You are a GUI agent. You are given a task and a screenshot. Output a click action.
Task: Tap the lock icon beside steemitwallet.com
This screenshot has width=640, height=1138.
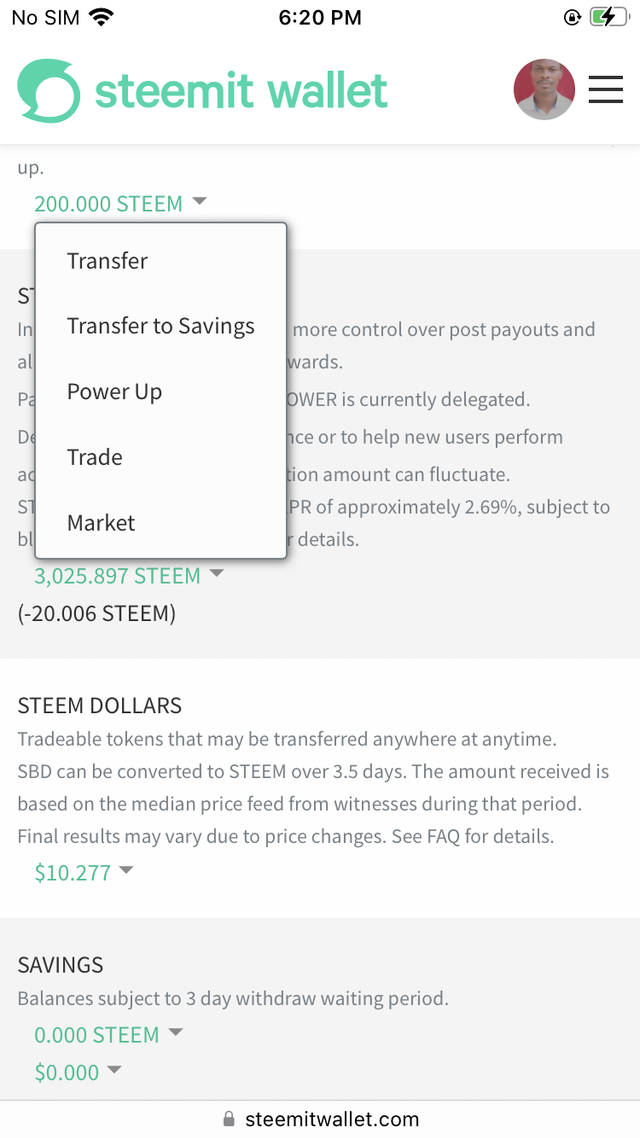pyautogui.click(x=229, y=1119)
